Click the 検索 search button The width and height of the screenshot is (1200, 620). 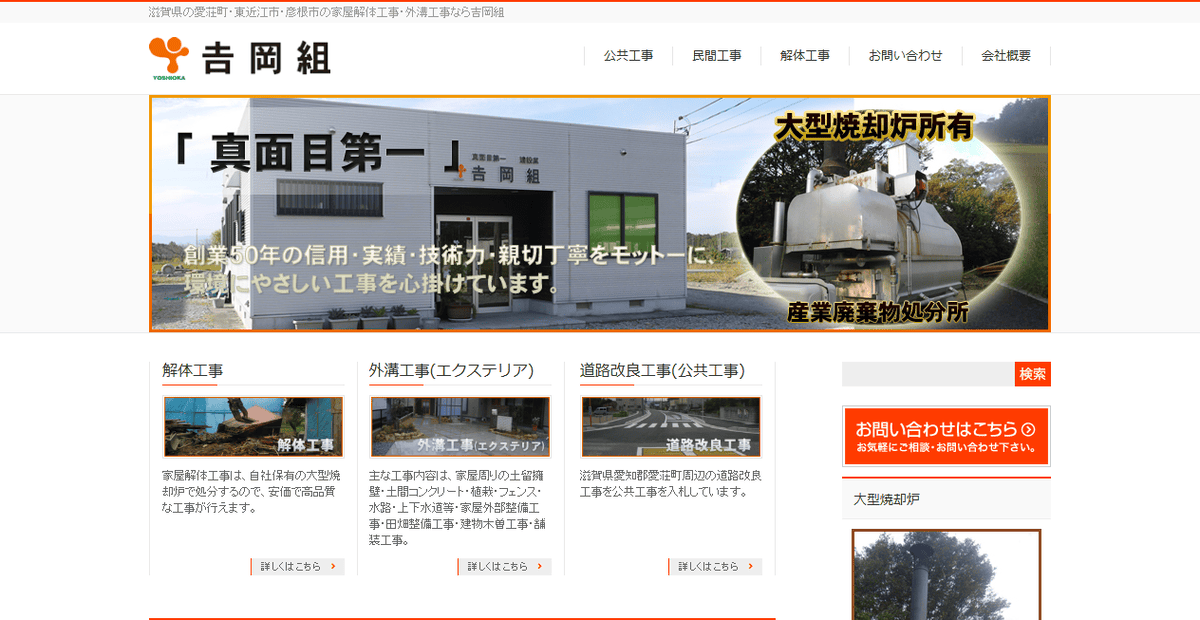[1032, 374]
